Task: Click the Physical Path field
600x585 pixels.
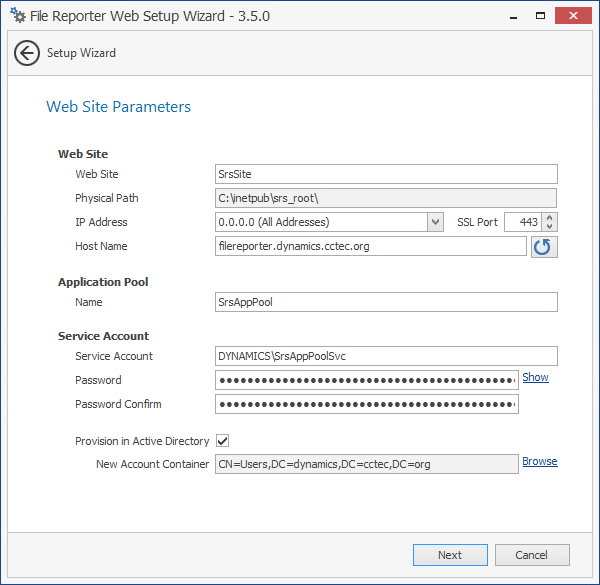Action: [x=386, y=198]
